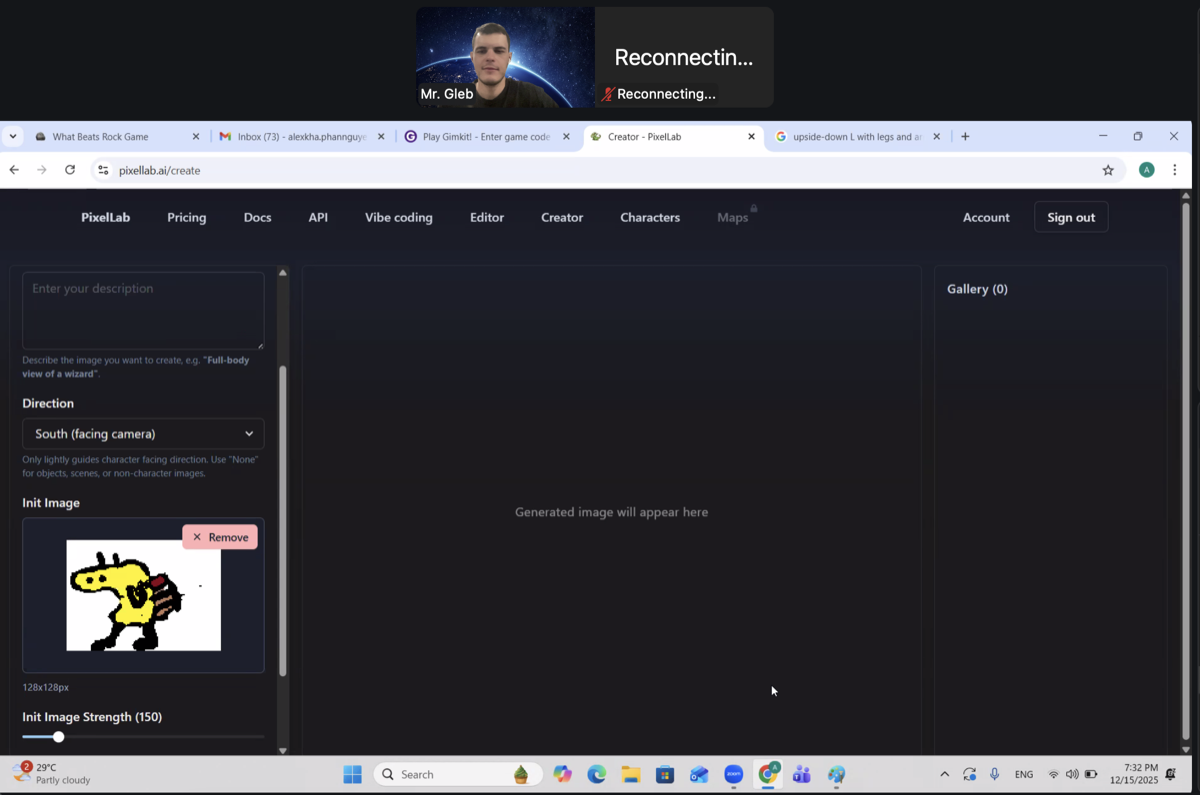This screenshot has height=795, width=1200.
Task: Open Zoom from the taskbar
Action: click(x=733, y=774)
